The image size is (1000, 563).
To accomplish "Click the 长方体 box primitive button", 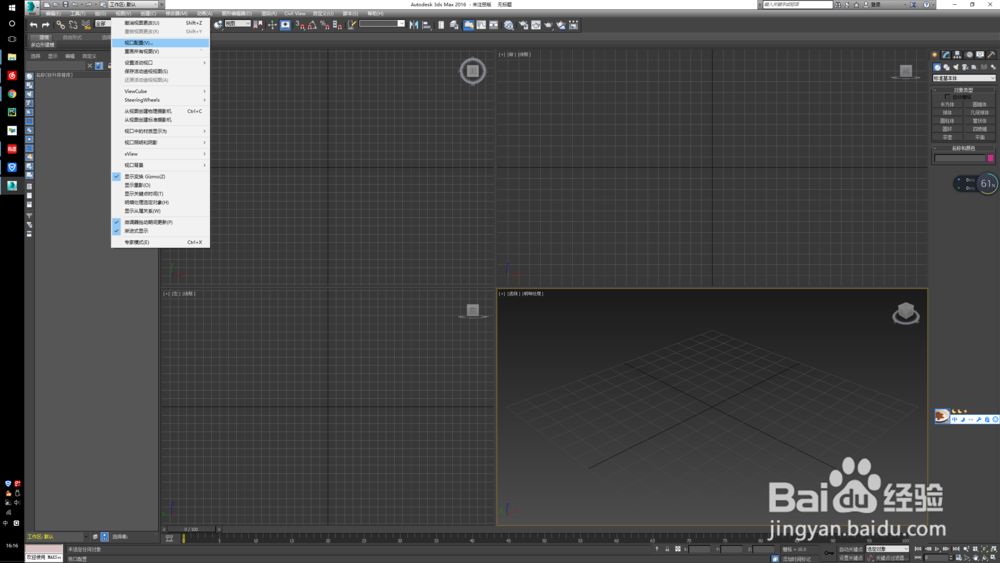I will (x=947, y=105).
